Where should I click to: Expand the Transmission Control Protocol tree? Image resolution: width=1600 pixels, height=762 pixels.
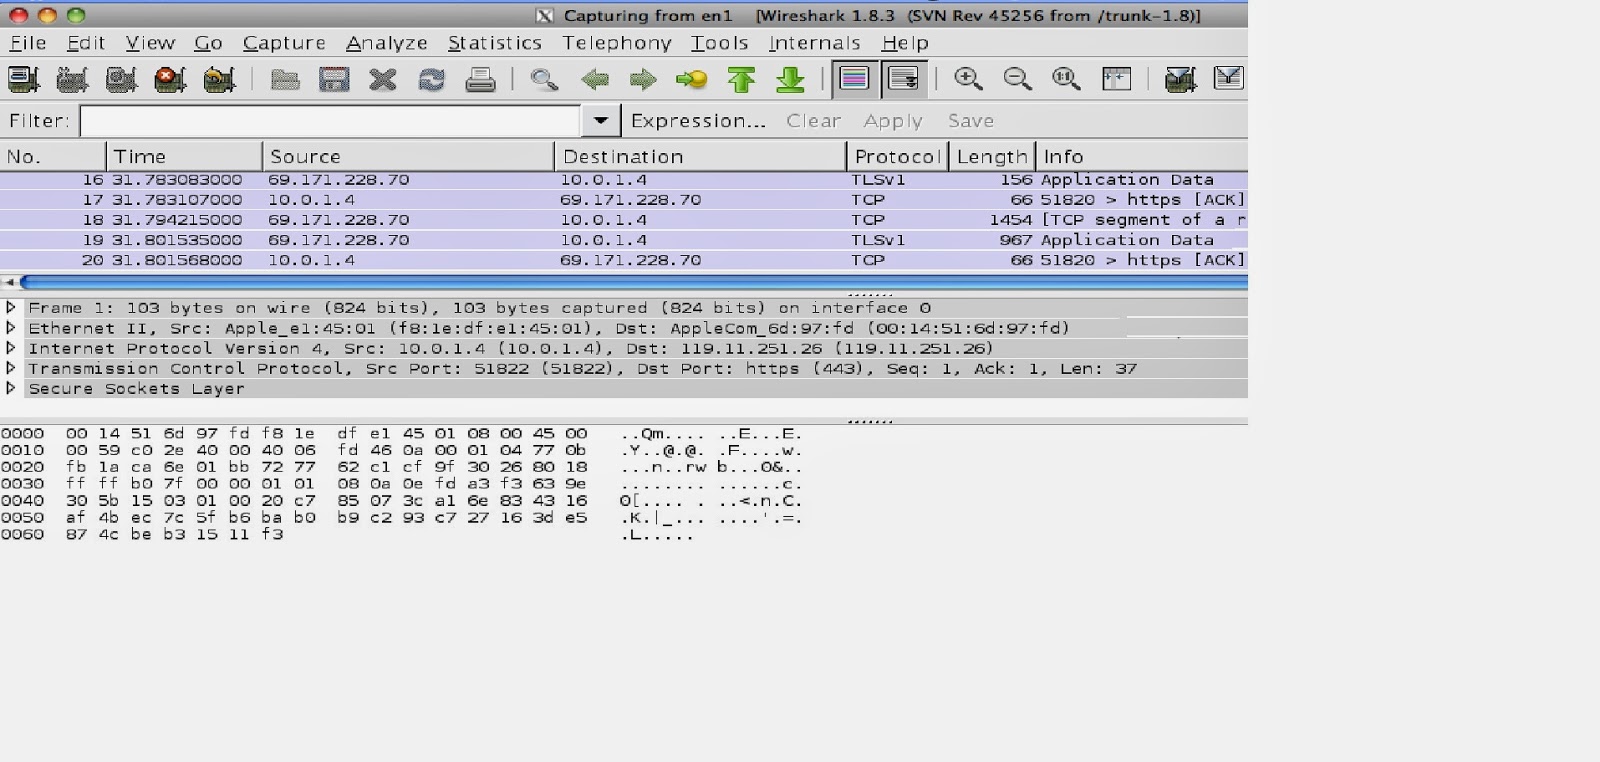click(x=11, y=369)
